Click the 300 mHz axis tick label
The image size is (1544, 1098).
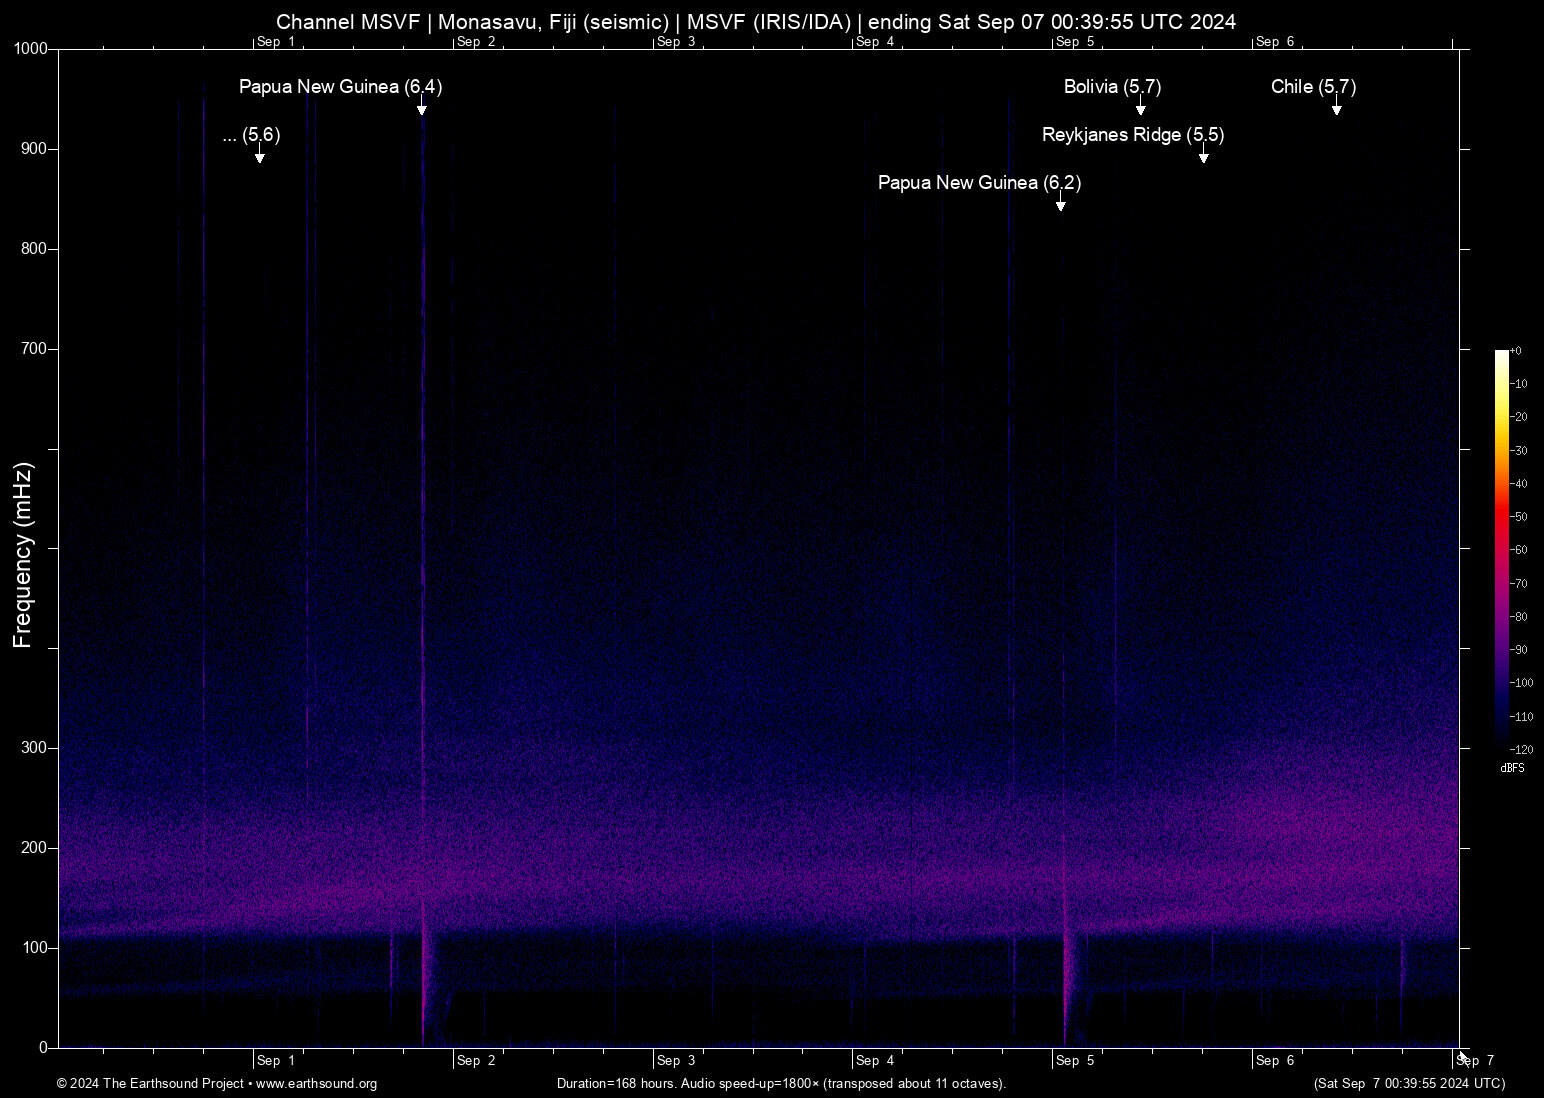pyautogui.click(x=34, y=746)
